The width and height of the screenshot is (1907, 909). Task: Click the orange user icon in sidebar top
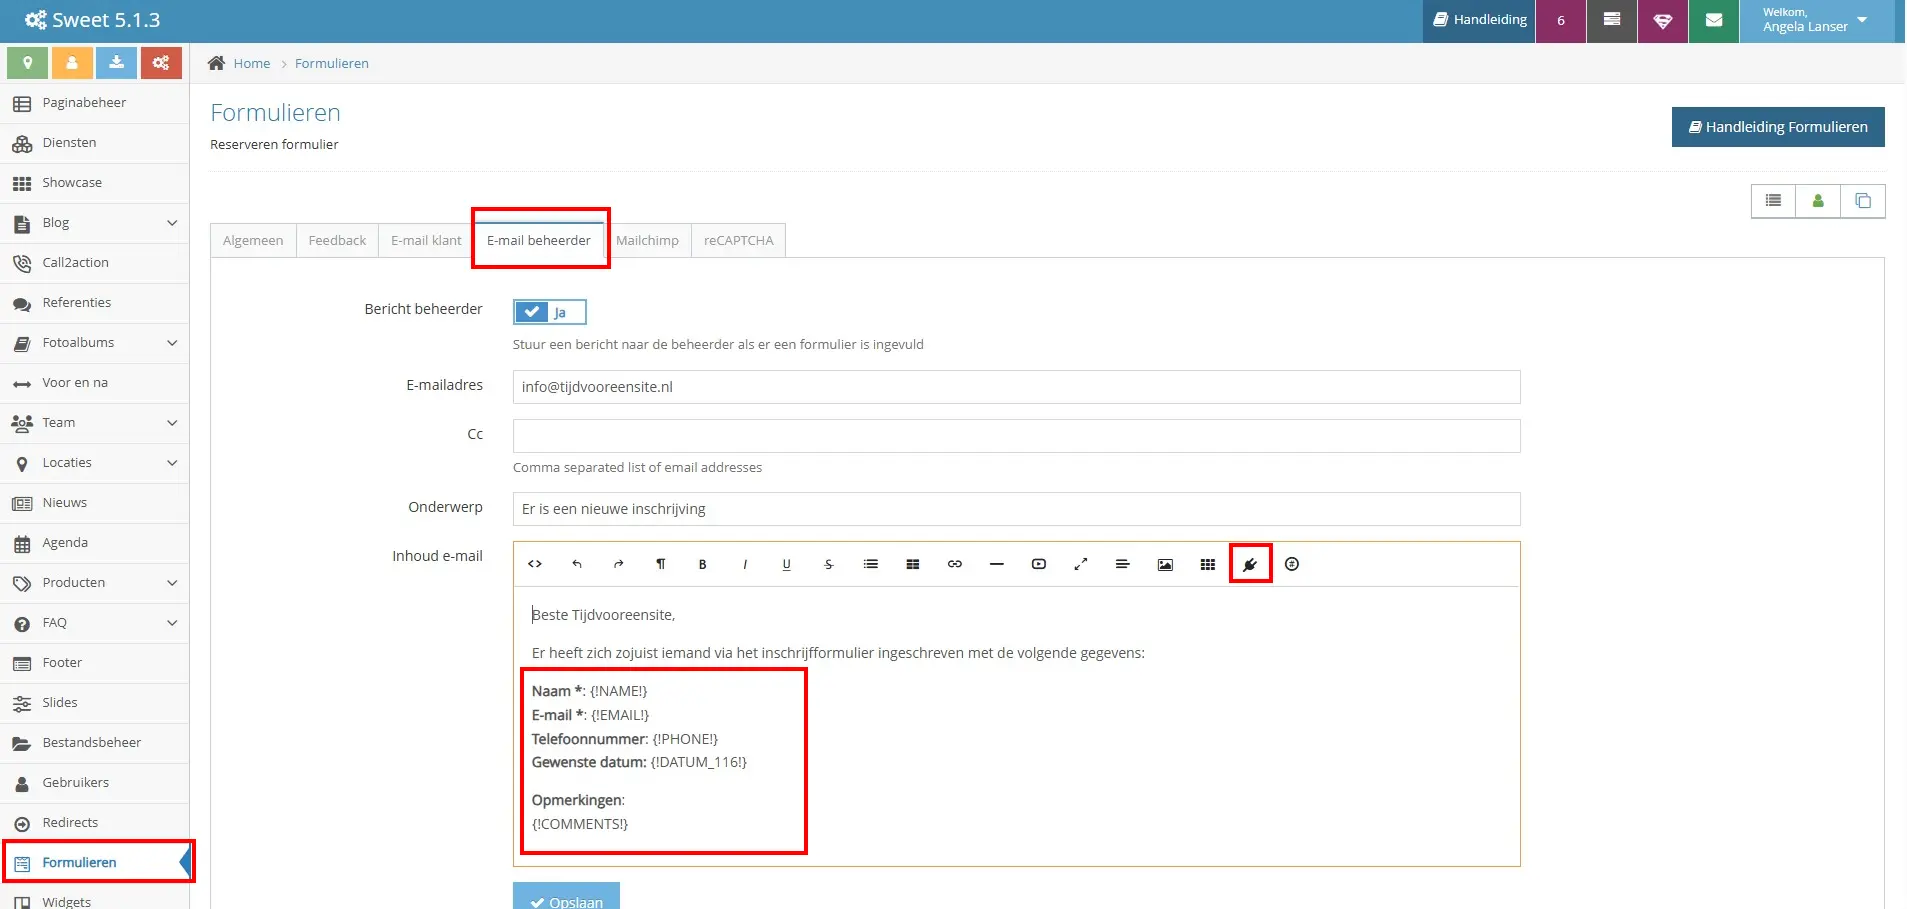pyautogui.click(x=72, y=63)
